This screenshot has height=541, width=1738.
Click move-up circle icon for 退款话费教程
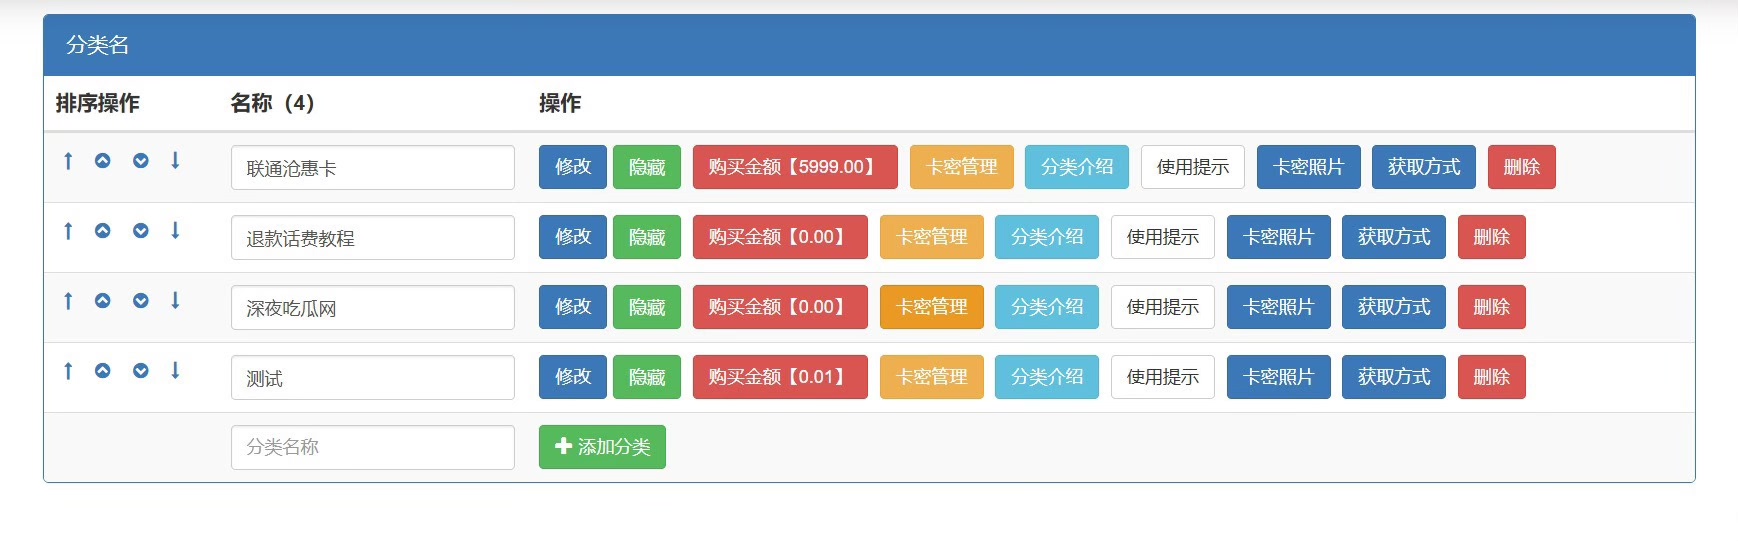click(x=103, y=230)
